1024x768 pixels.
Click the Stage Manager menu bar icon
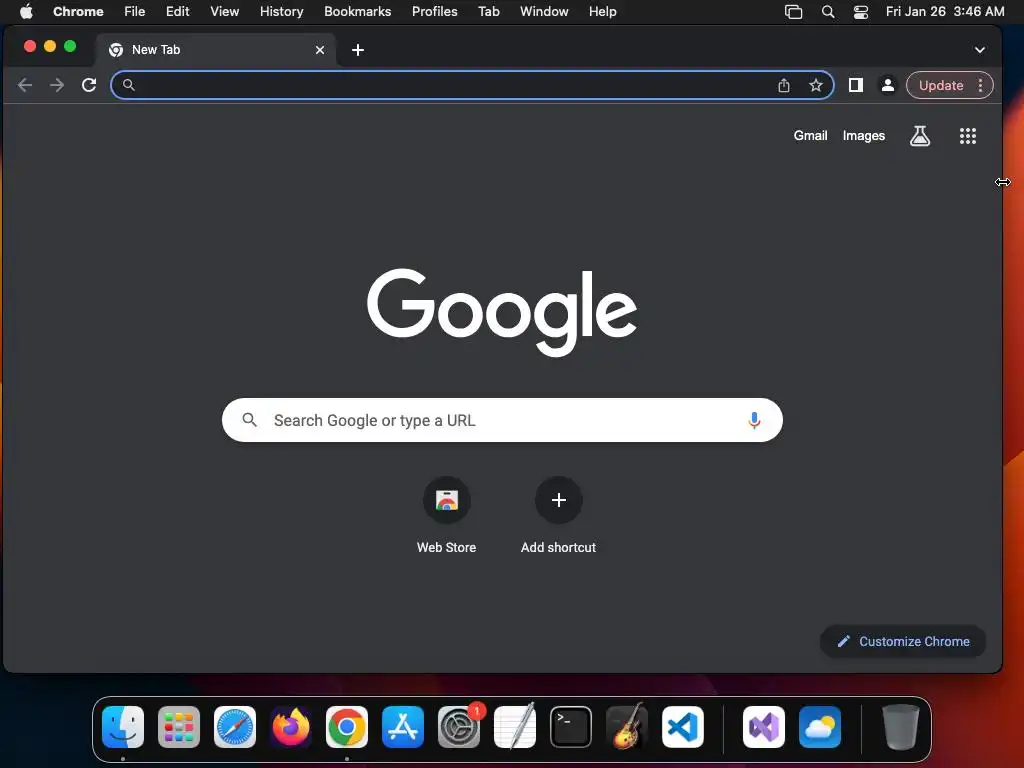(x=793, y=11)
